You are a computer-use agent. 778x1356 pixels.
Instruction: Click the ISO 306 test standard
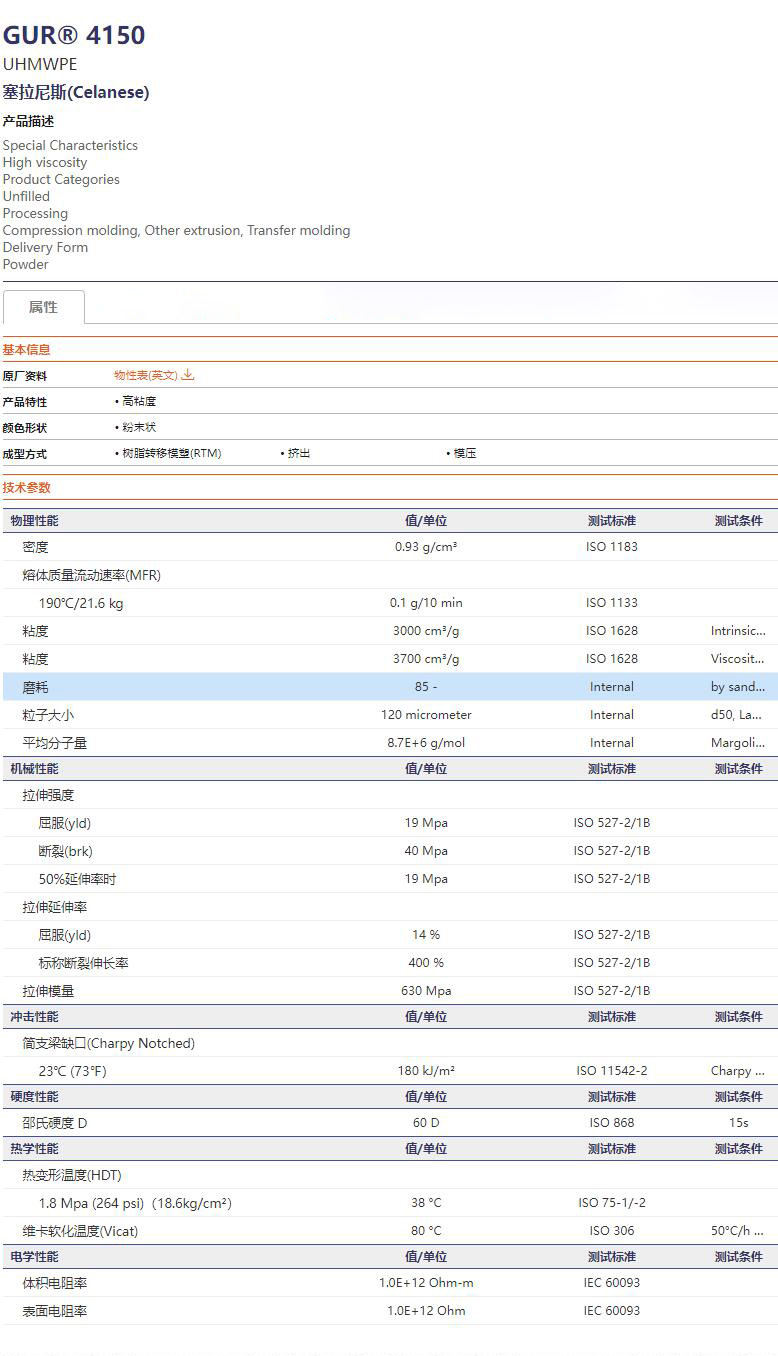612,1231
